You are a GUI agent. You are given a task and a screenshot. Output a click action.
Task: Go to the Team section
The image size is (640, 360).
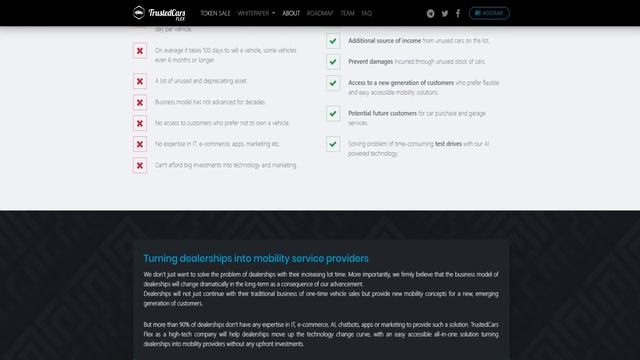click(x=347, y=13)
